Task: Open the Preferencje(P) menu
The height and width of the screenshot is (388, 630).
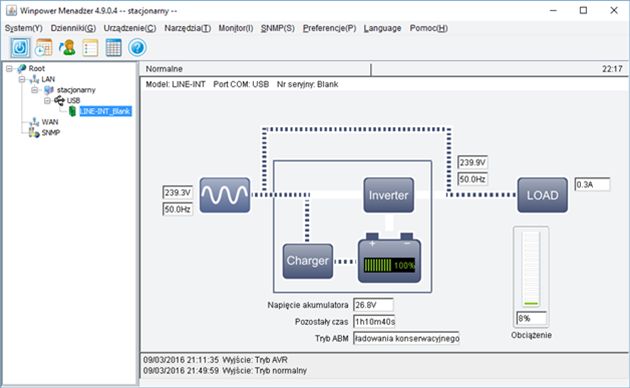Action: point(329,28)
